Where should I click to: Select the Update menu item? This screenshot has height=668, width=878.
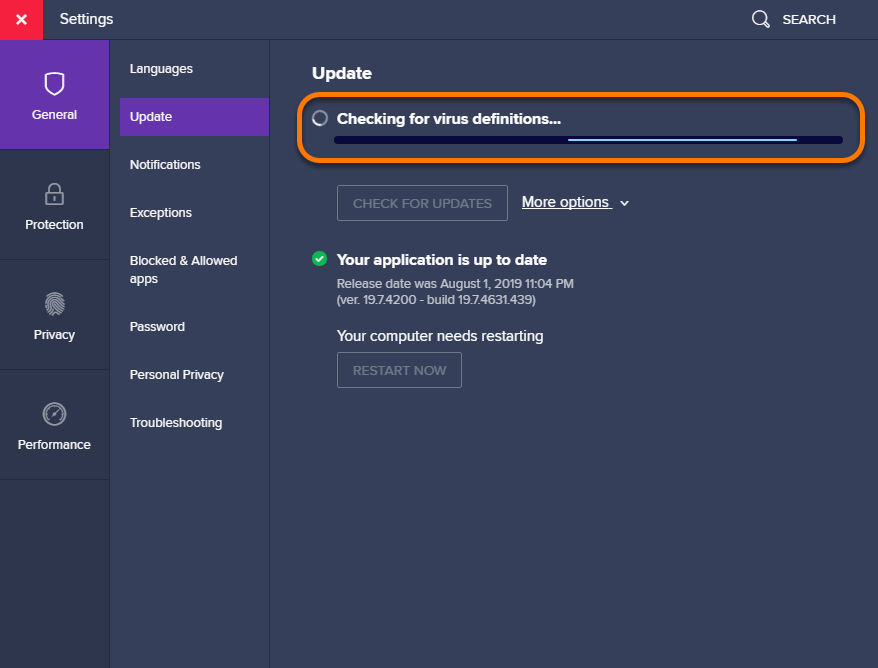click(x=151, y=117)
